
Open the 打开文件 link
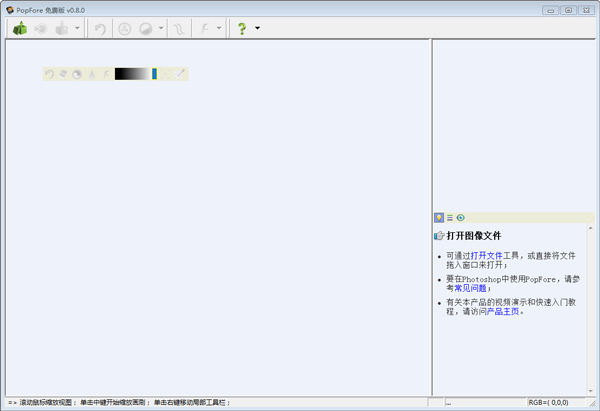point(487,256)
